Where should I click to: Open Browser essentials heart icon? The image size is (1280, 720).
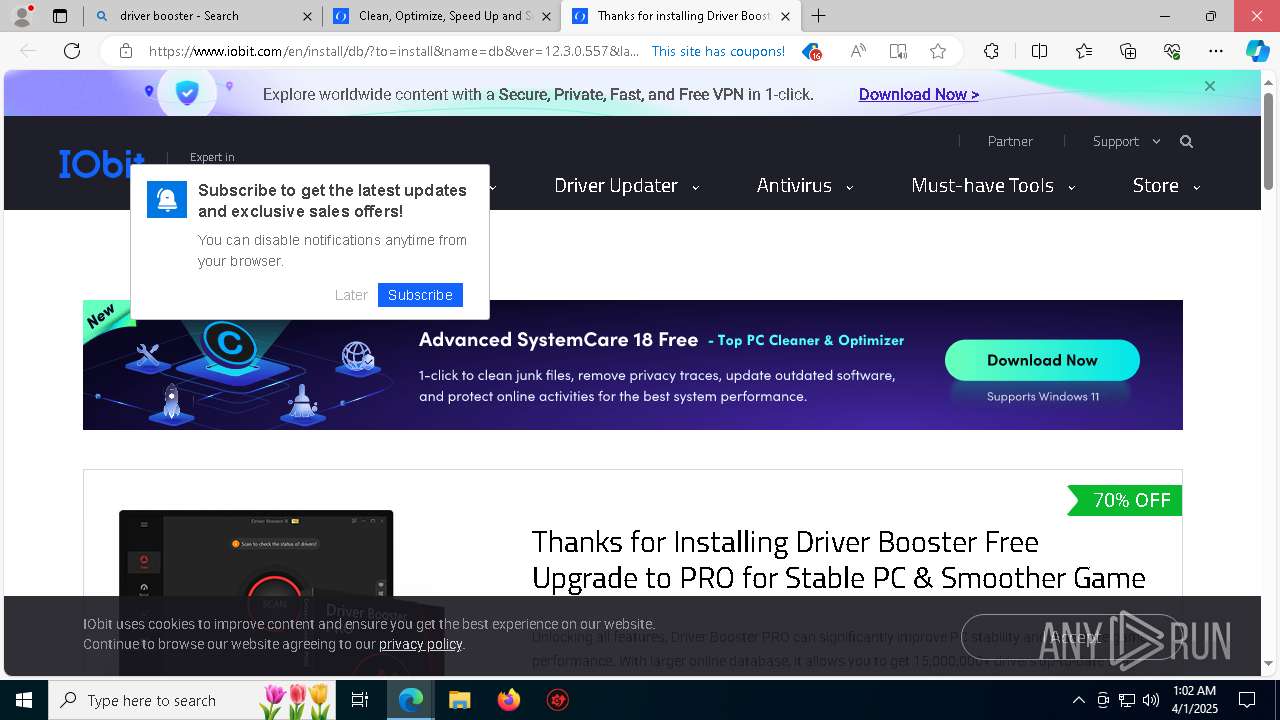pos(1172,51)
